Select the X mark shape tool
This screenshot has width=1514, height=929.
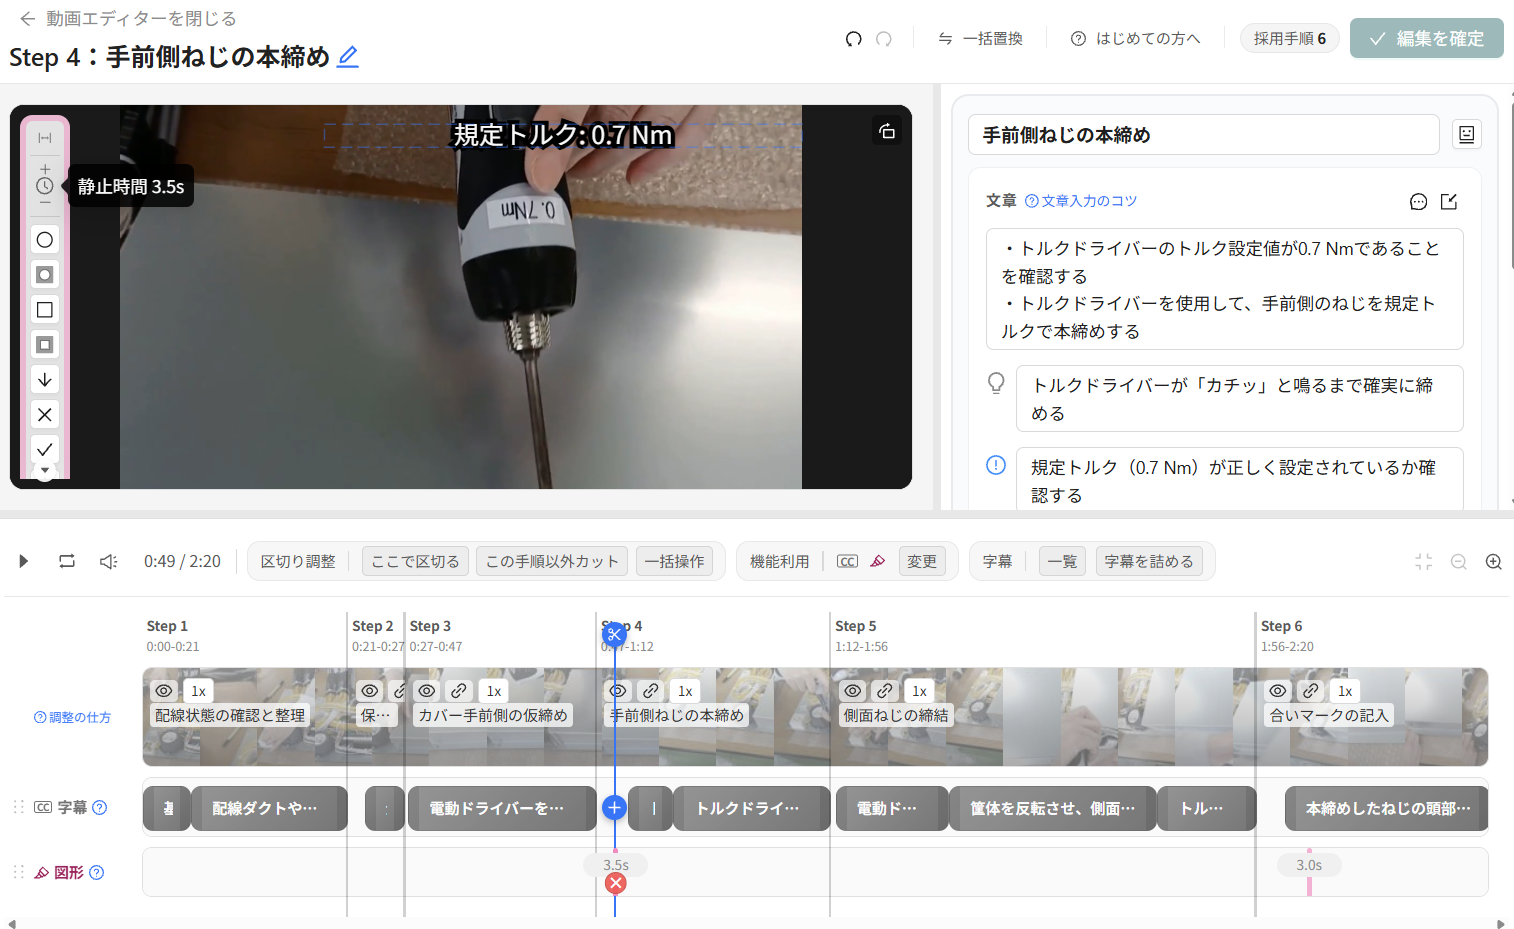coord(45,415)
